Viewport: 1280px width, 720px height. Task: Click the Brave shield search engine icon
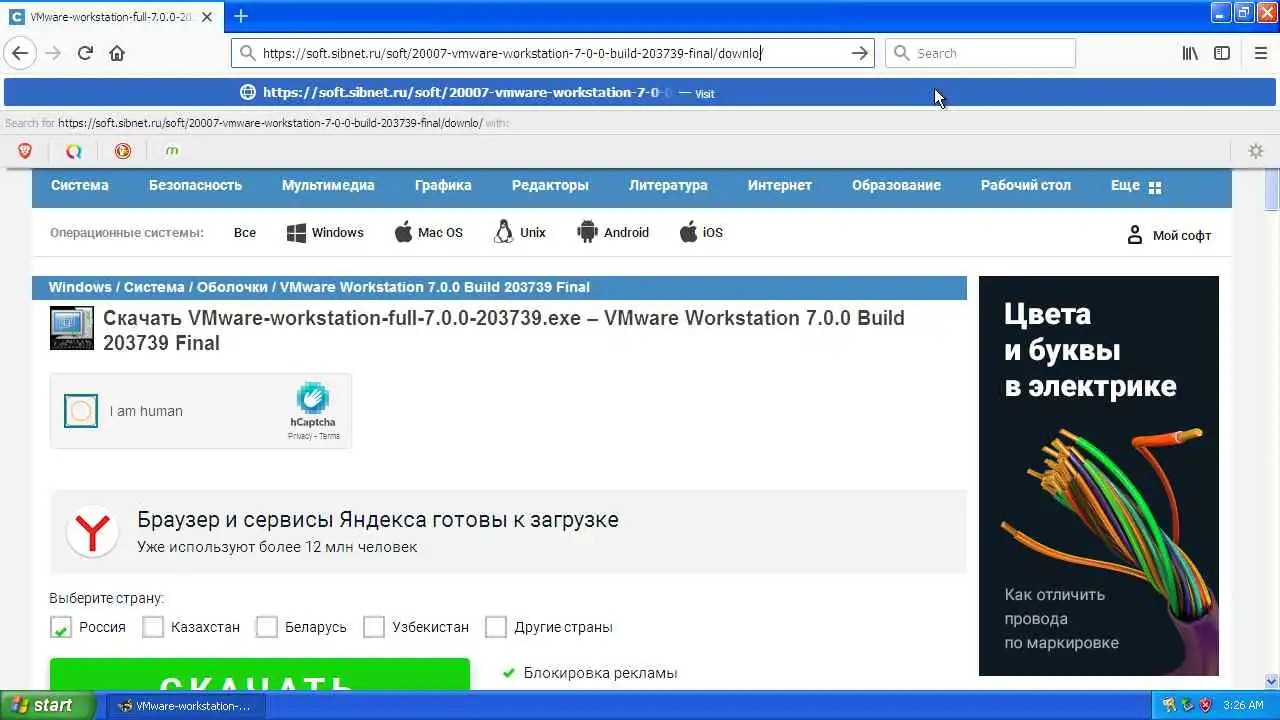25,151
